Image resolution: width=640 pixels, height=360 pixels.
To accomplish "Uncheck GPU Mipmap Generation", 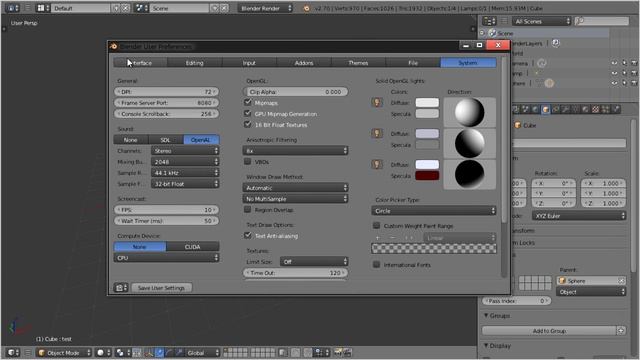I will [248, 113].
